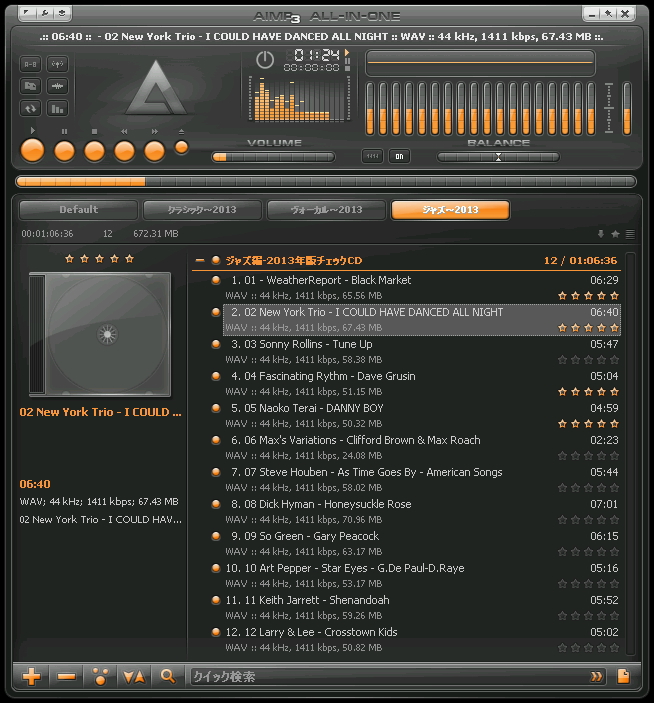The image size is (654, 703).
Task: Click the favorites star icon above playlist
Action: (x=615, y=234)
